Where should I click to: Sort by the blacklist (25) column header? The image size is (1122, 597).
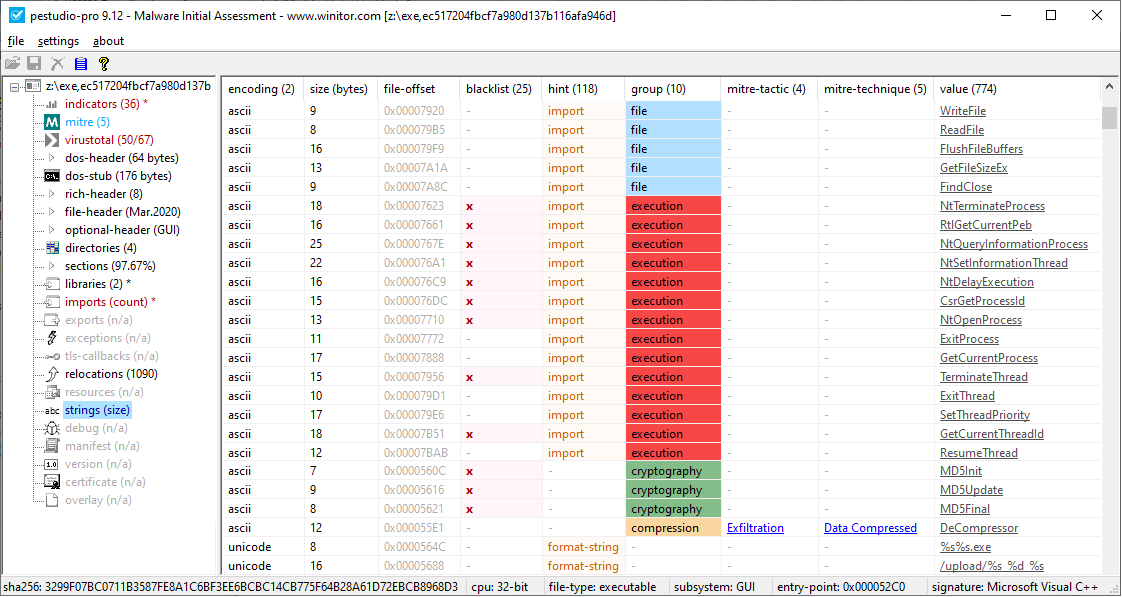coord(499,89)
